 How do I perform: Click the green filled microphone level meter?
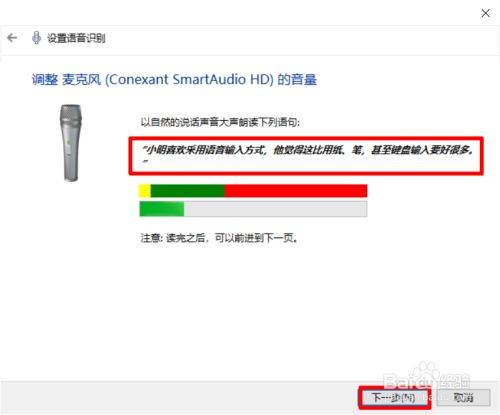click(162, 209)
